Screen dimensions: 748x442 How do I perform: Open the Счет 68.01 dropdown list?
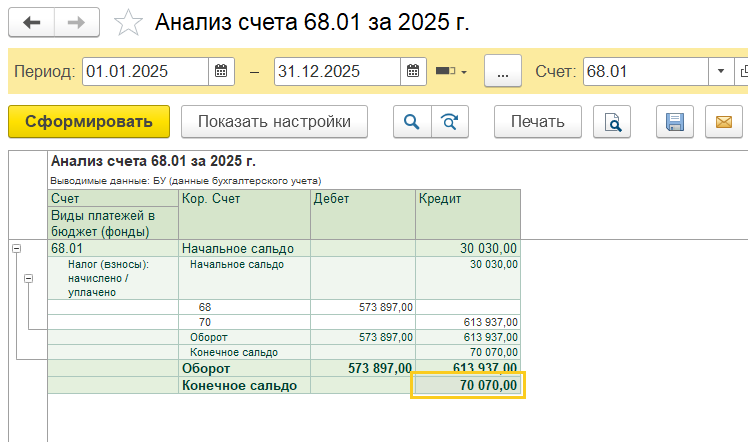pyautogui.click(x=721, y=72)
